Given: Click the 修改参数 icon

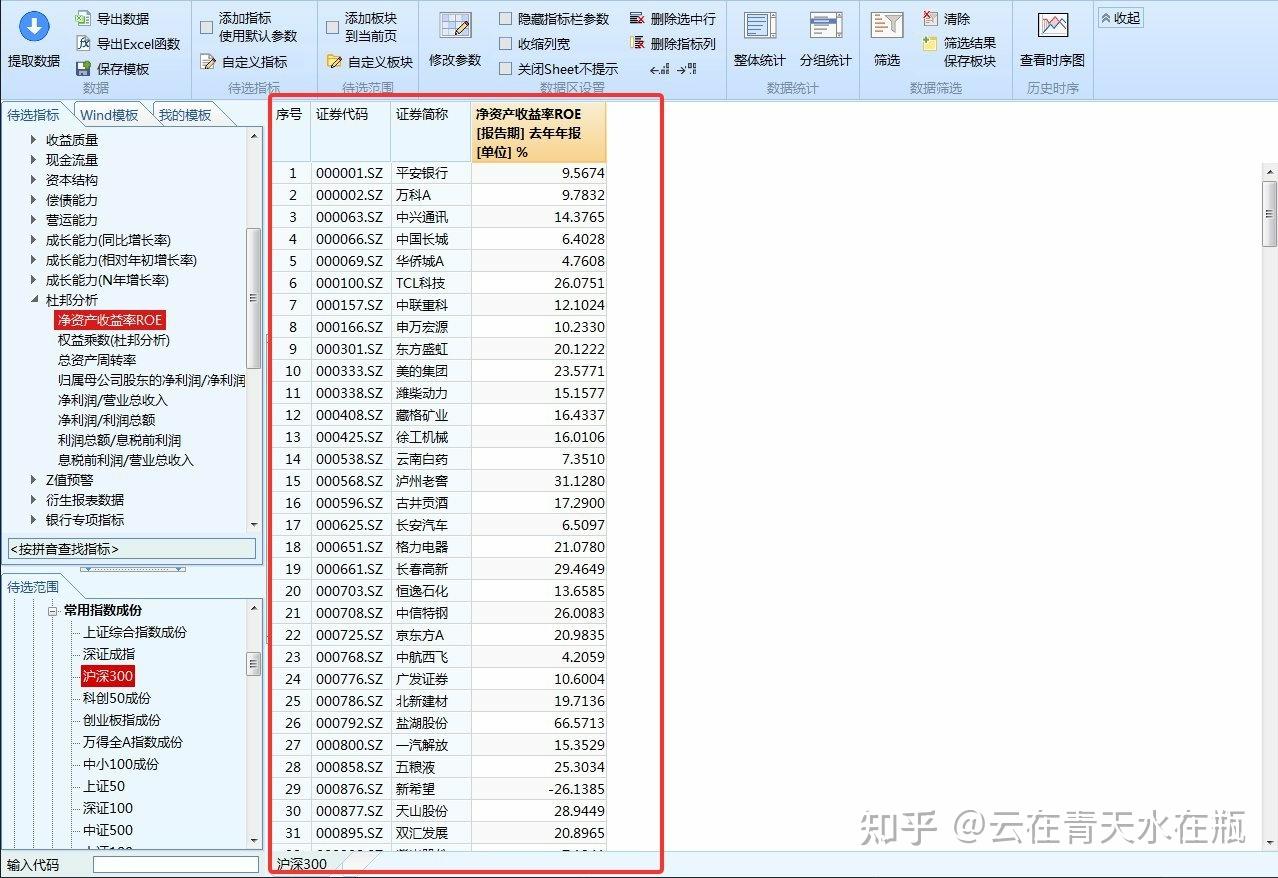Looking at the screenshot, I should (x=455, y=27).
